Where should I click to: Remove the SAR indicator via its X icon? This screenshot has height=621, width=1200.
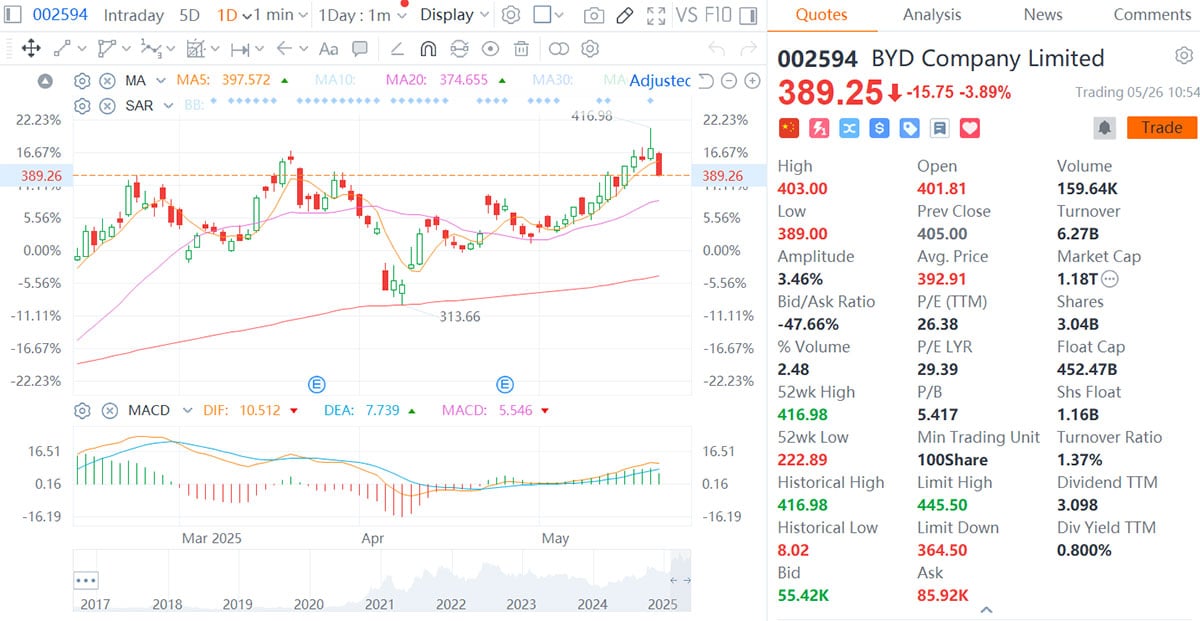tap(108, 106)
